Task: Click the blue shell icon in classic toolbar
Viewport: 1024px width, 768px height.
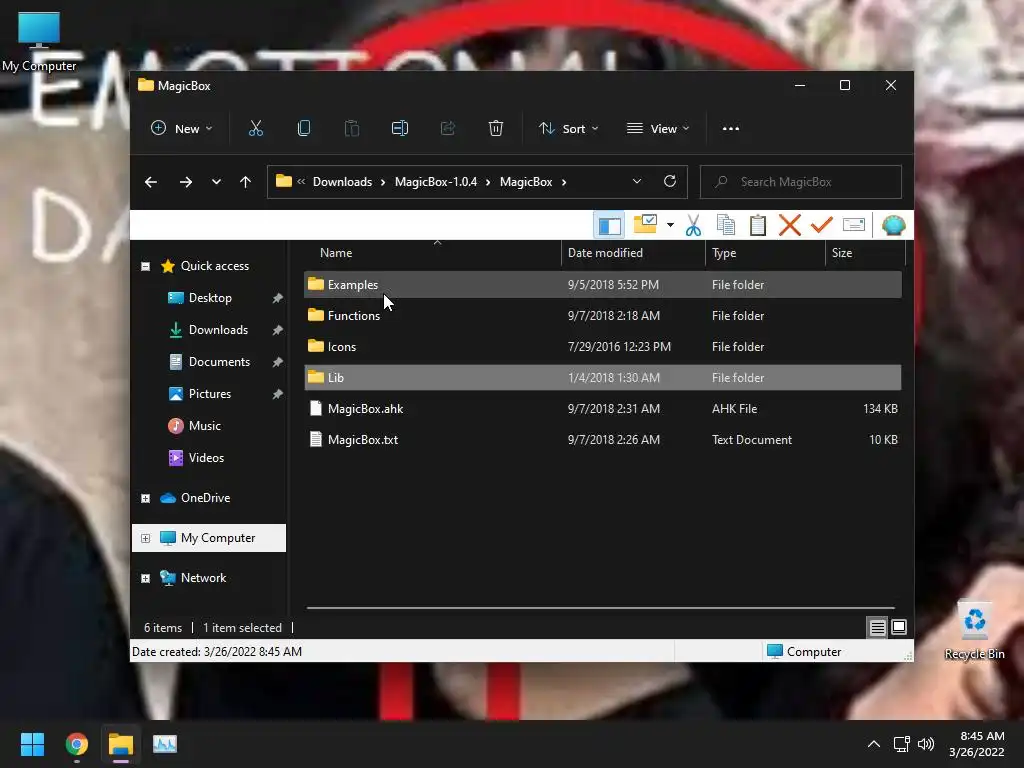Action: click(893, 225)
